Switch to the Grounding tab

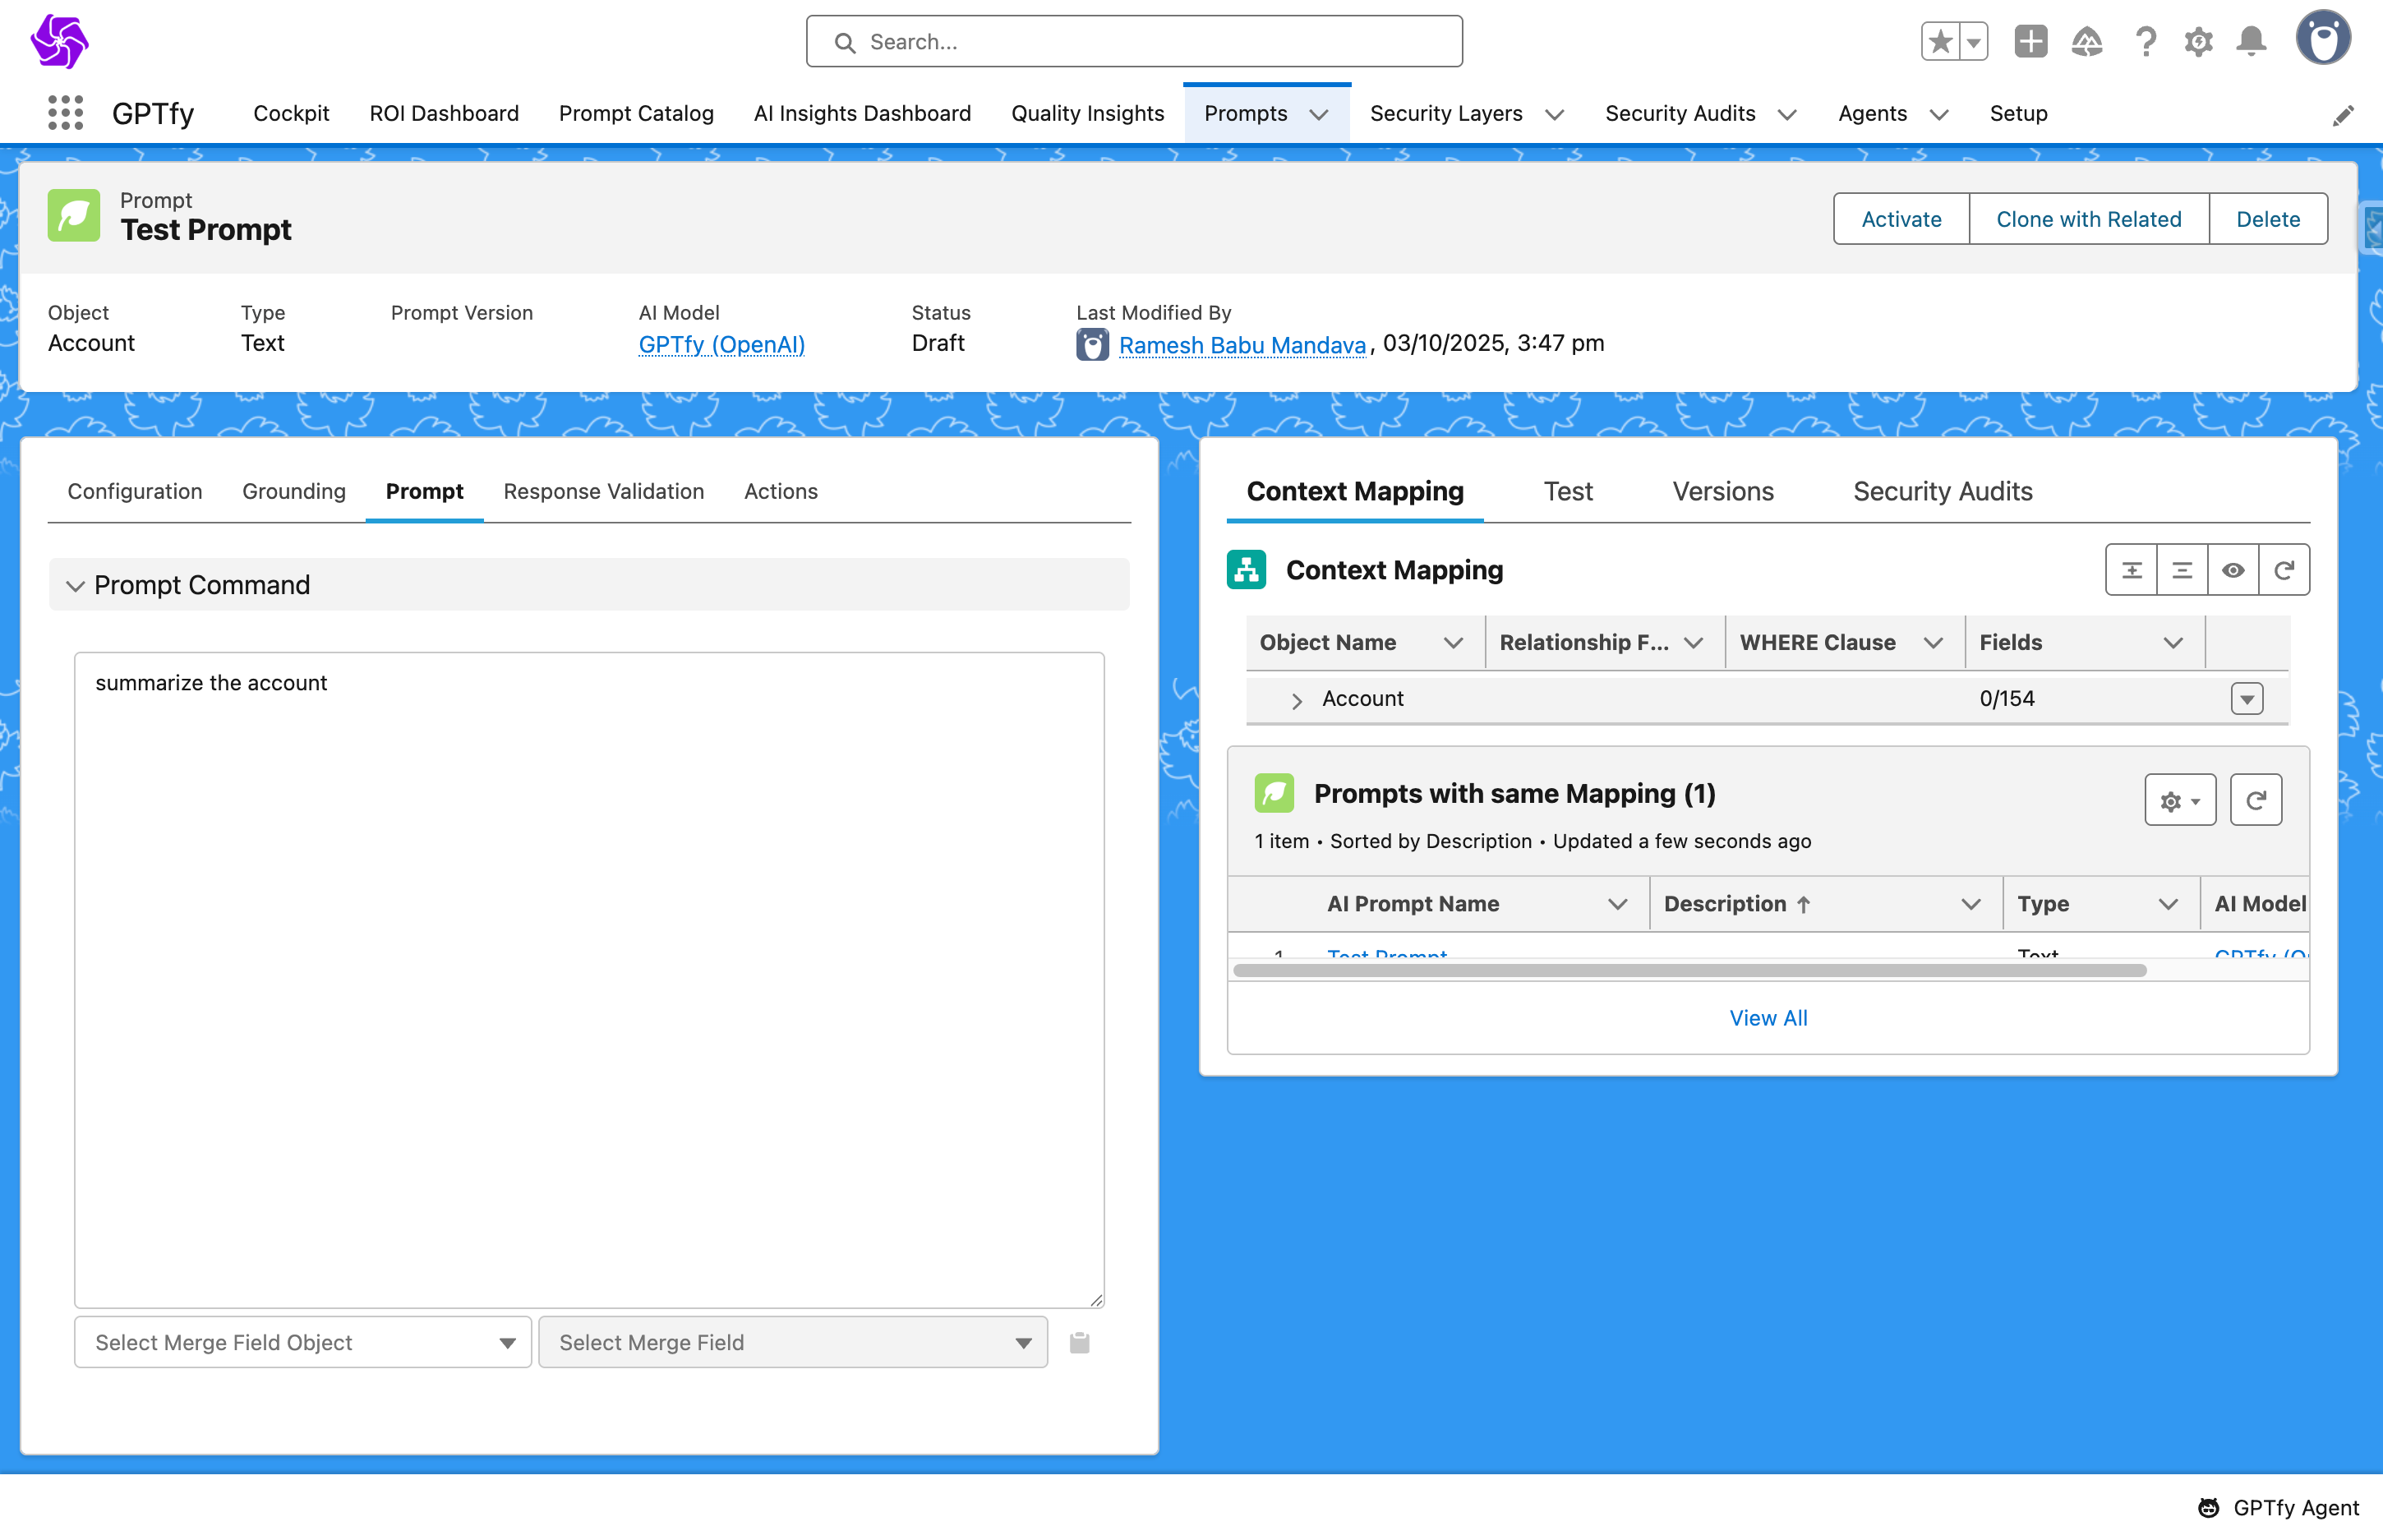tap(293, 492)
